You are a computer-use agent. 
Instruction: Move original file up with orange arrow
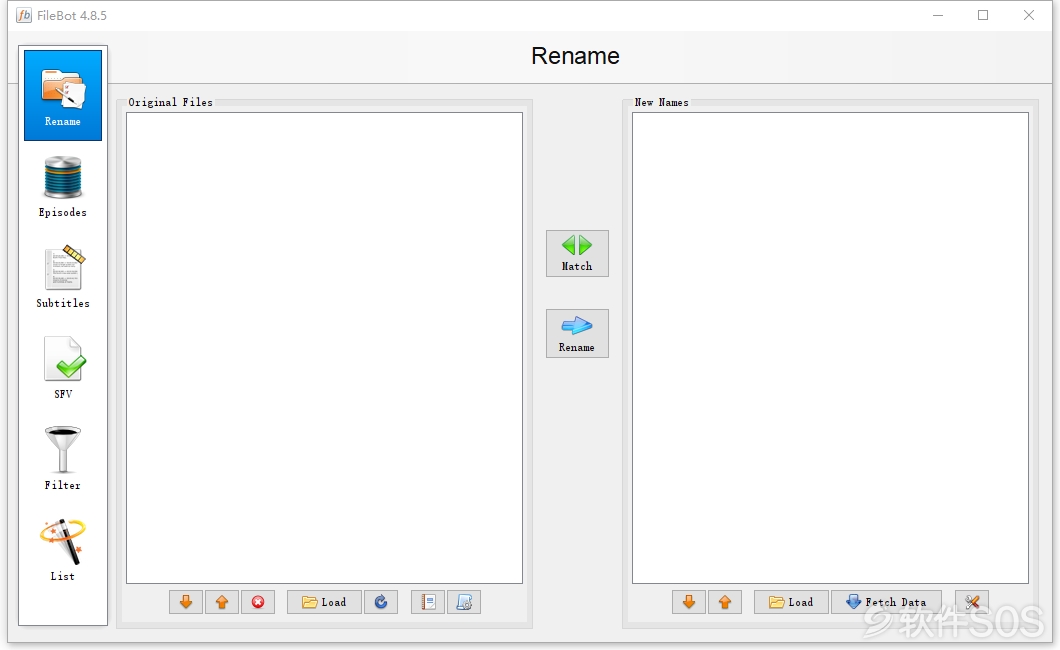(x=222, y=602)
